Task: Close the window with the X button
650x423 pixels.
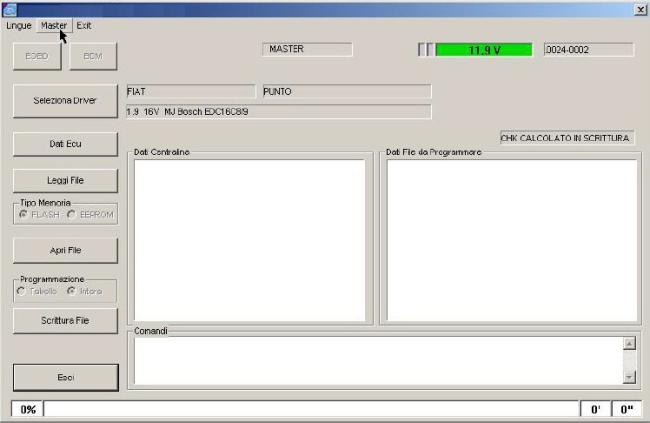Action: tap(639, 9)
